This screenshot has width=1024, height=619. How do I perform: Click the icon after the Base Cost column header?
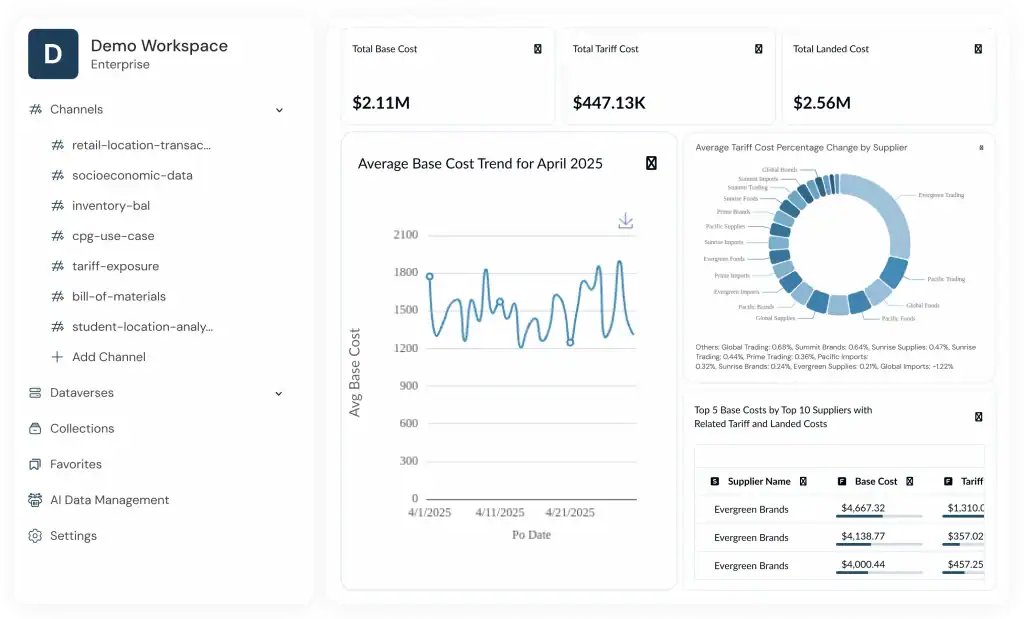click(909, 481)
